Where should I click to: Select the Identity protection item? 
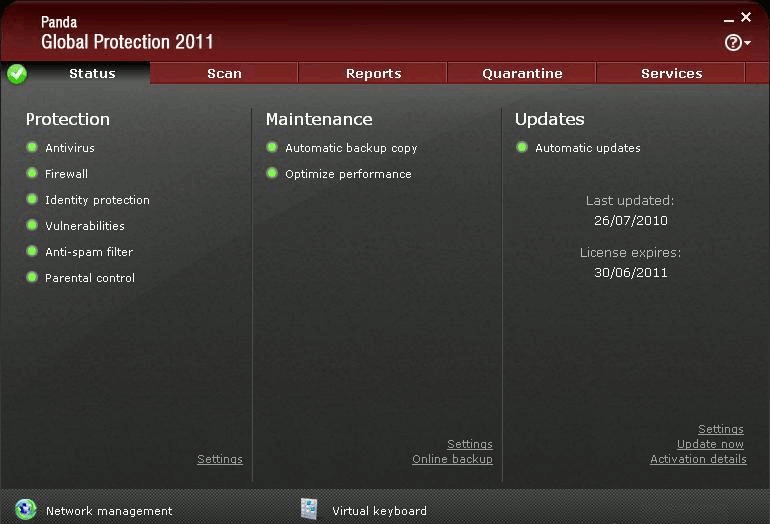97,200
